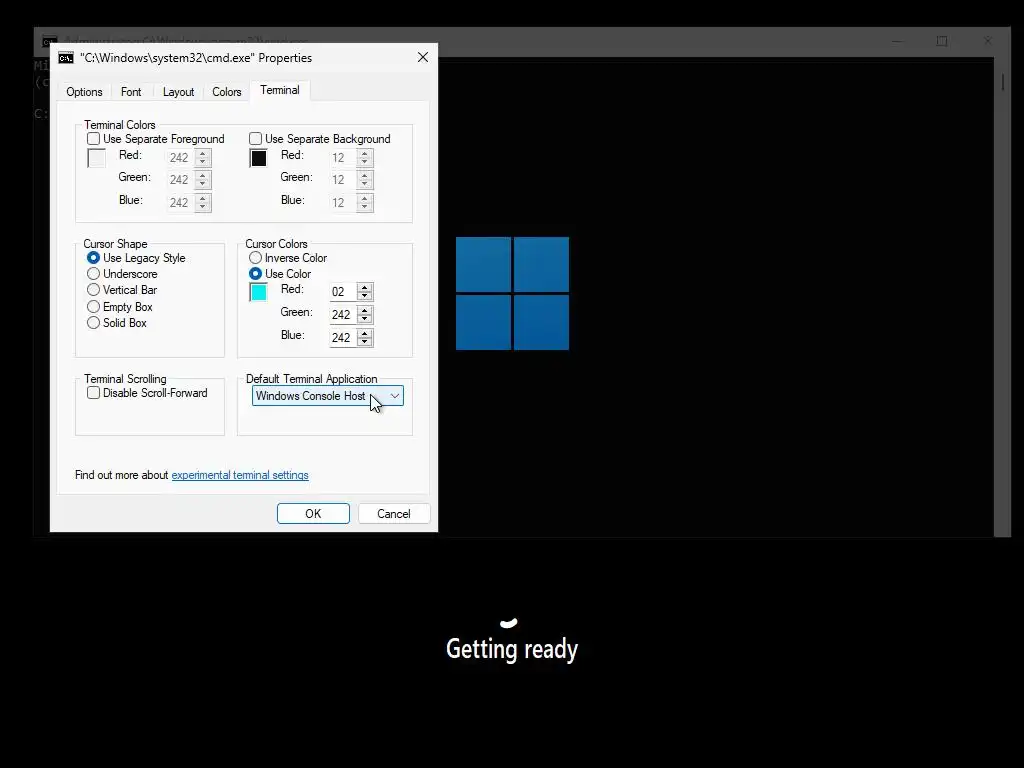Select Underscore cursor shape

[93, 274]
